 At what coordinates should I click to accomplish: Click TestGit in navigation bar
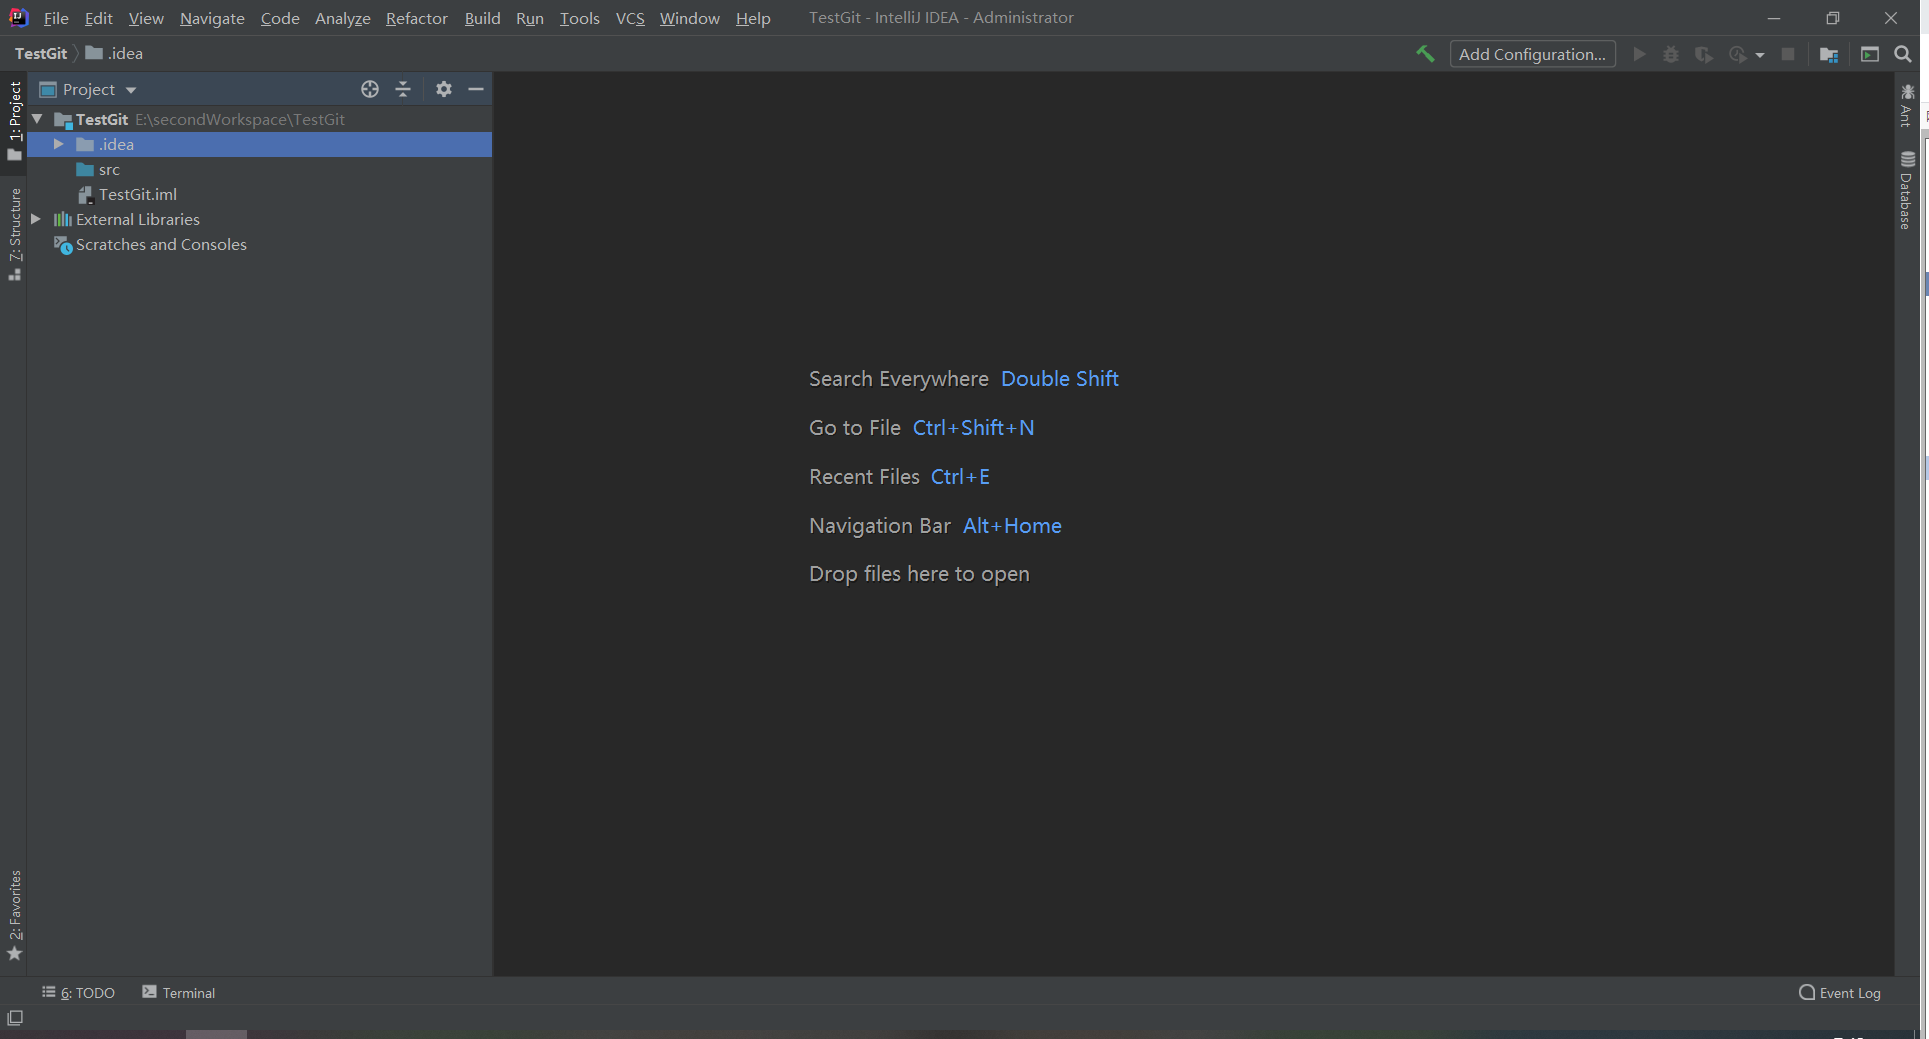pyautogui.click(x=41, y=53)
